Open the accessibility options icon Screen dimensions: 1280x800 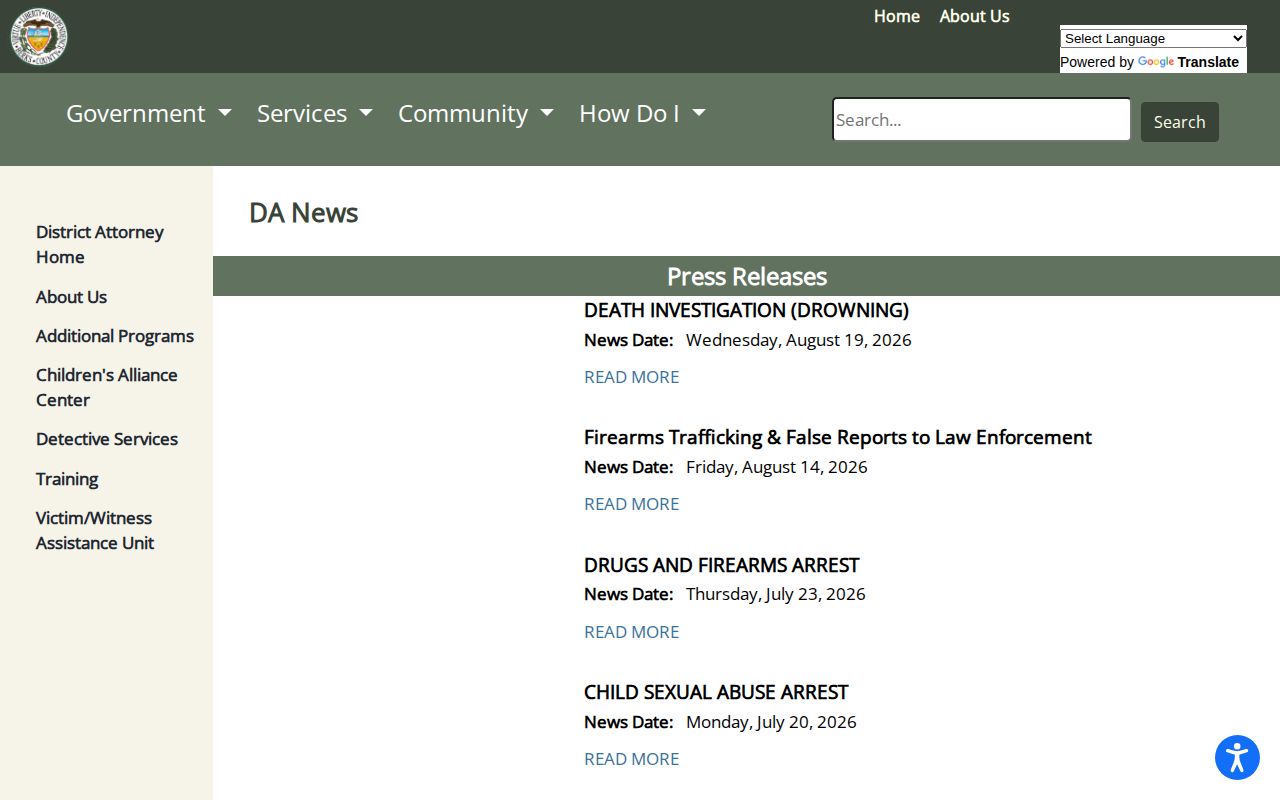[1237, 757]
